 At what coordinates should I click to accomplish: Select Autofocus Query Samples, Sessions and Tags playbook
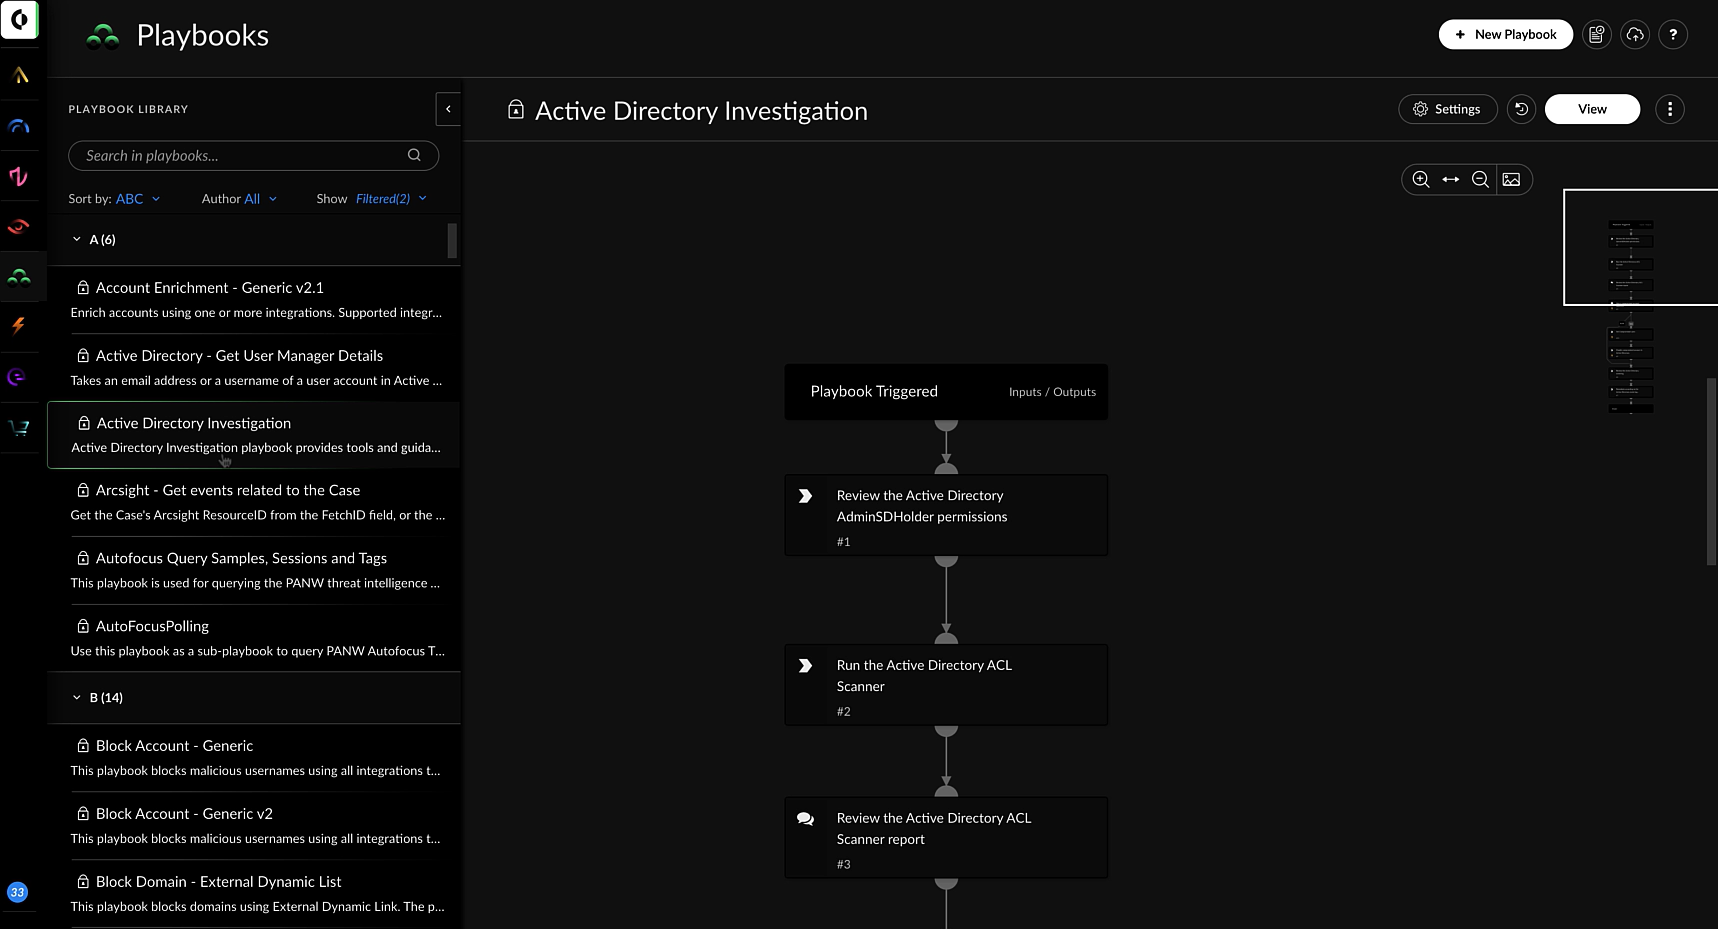pos(241,559)
